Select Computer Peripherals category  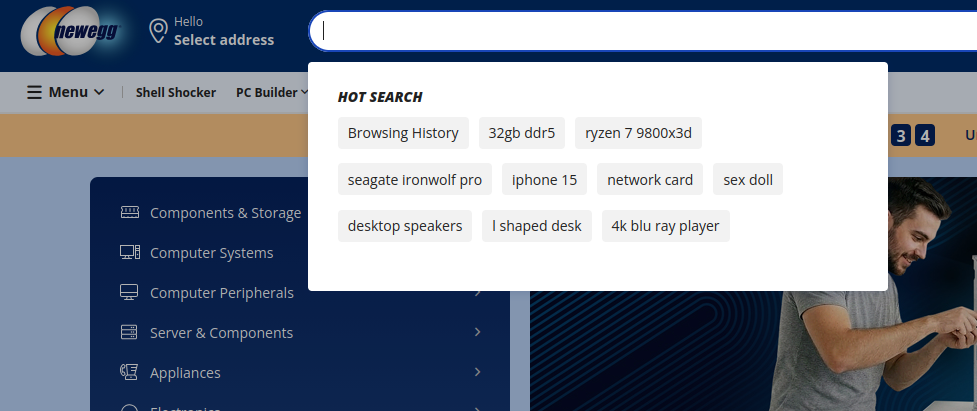[x=222, y=293]
